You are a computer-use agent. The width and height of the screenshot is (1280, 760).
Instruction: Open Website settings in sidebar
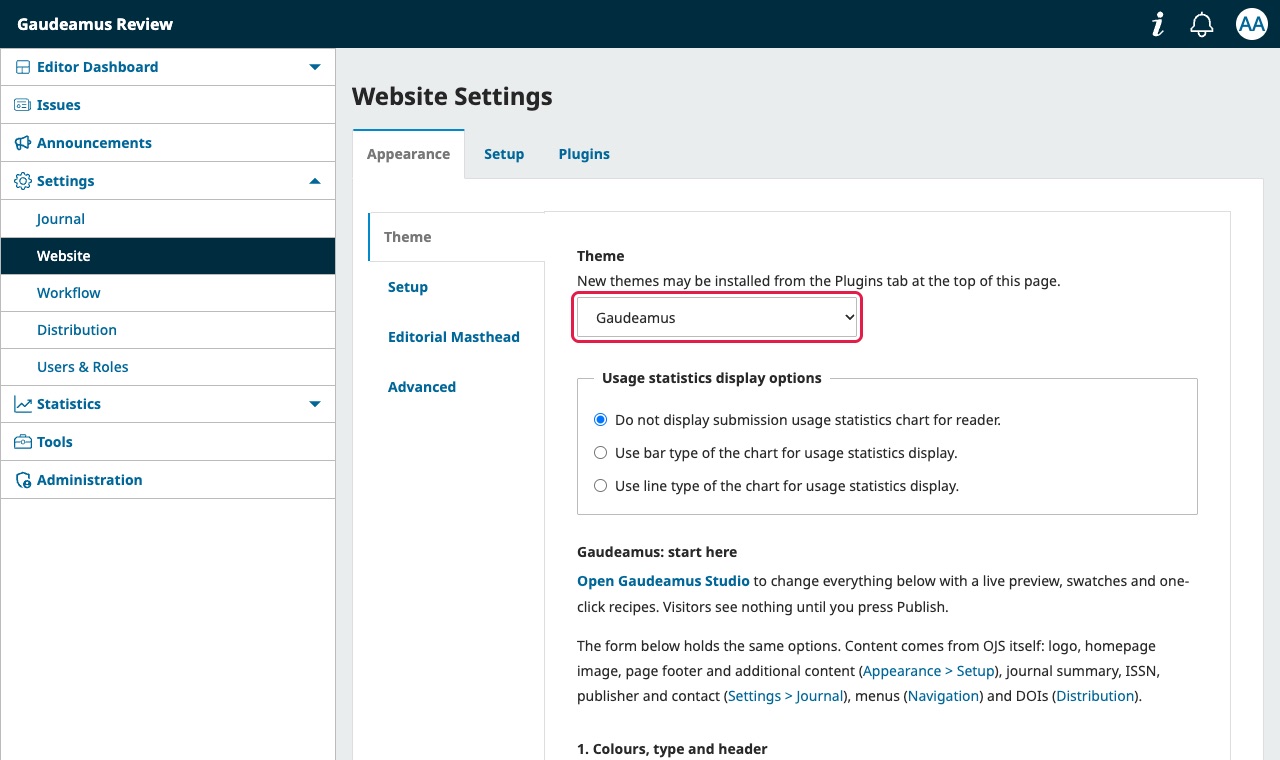point(168,256)
